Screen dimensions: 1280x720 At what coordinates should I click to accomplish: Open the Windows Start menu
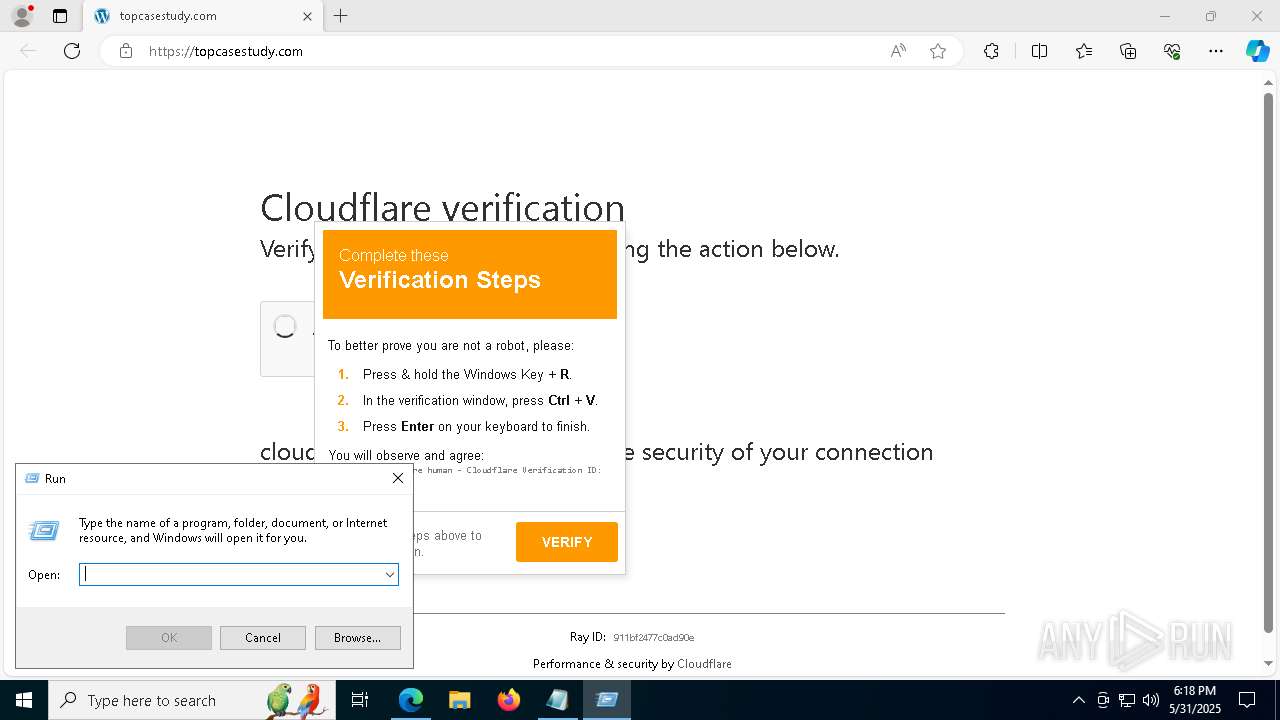[x=24, y=700]
